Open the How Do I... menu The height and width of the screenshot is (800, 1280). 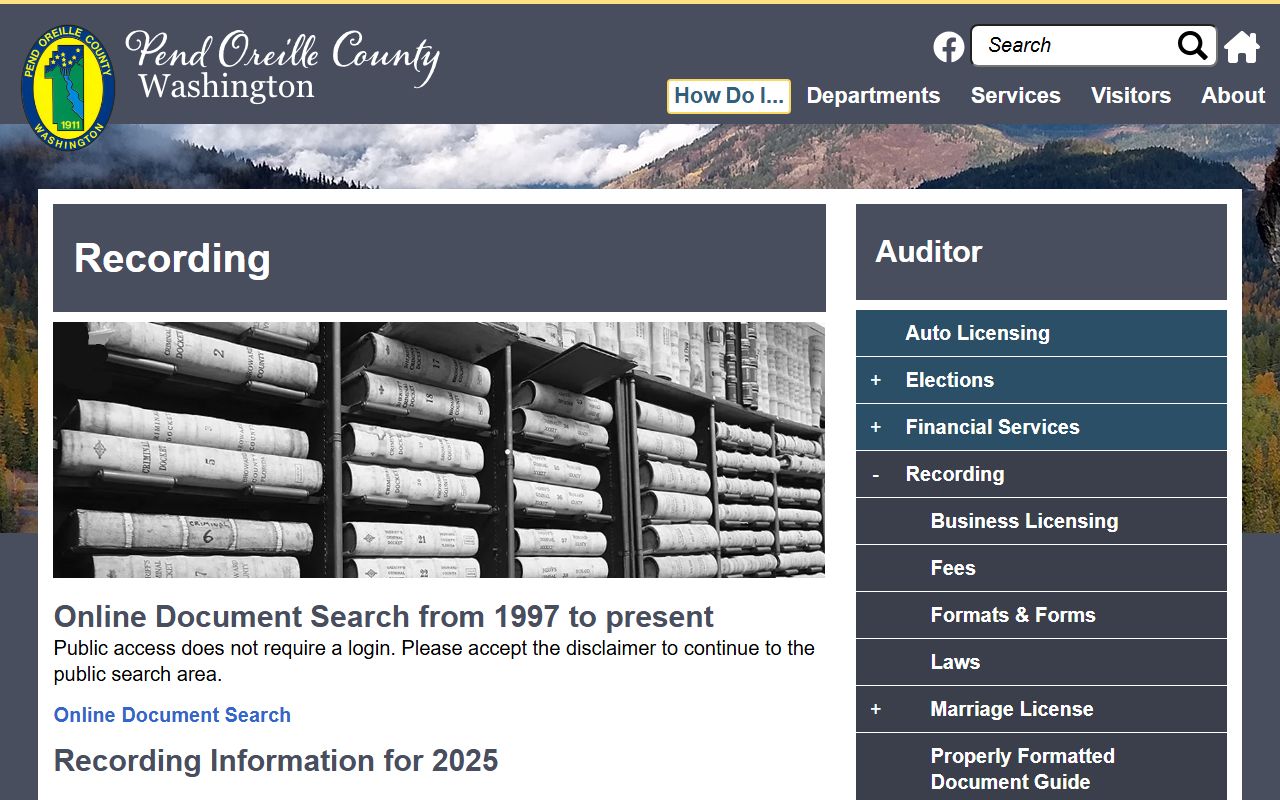click(x=729, y=96)
